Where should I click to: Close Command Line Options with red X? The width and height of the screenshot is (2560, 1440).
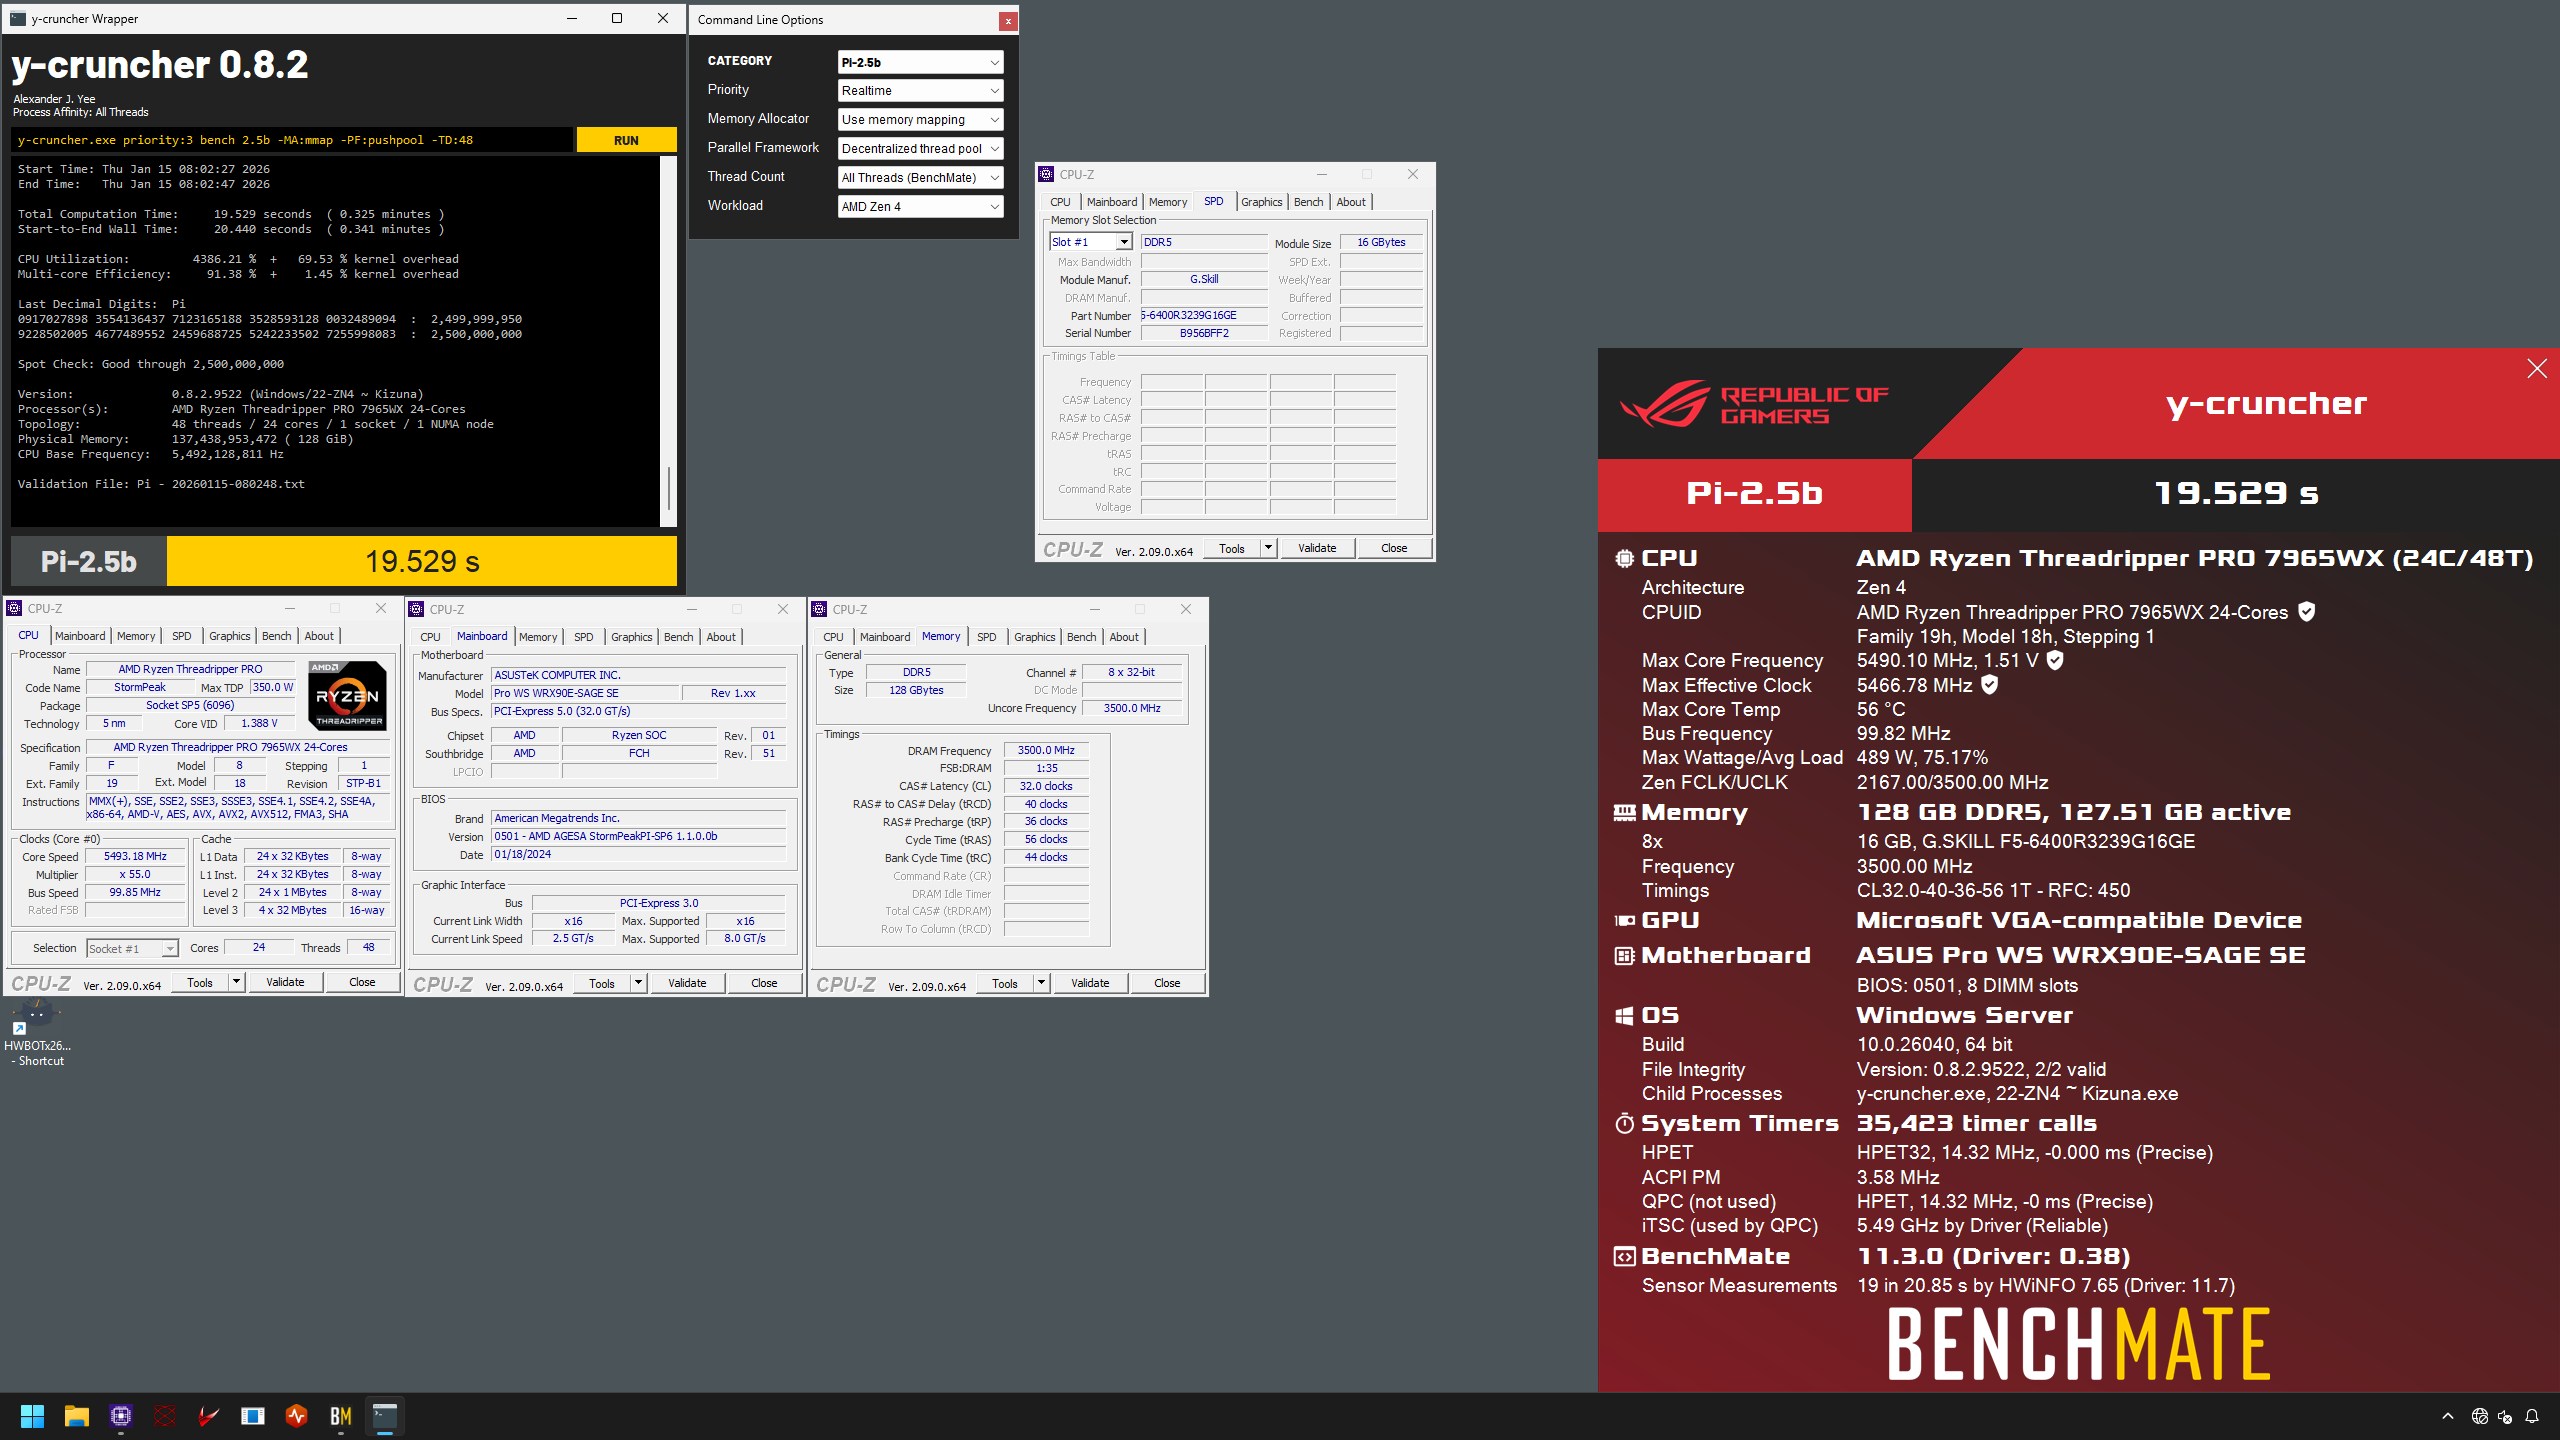[x=1008, y=20]
